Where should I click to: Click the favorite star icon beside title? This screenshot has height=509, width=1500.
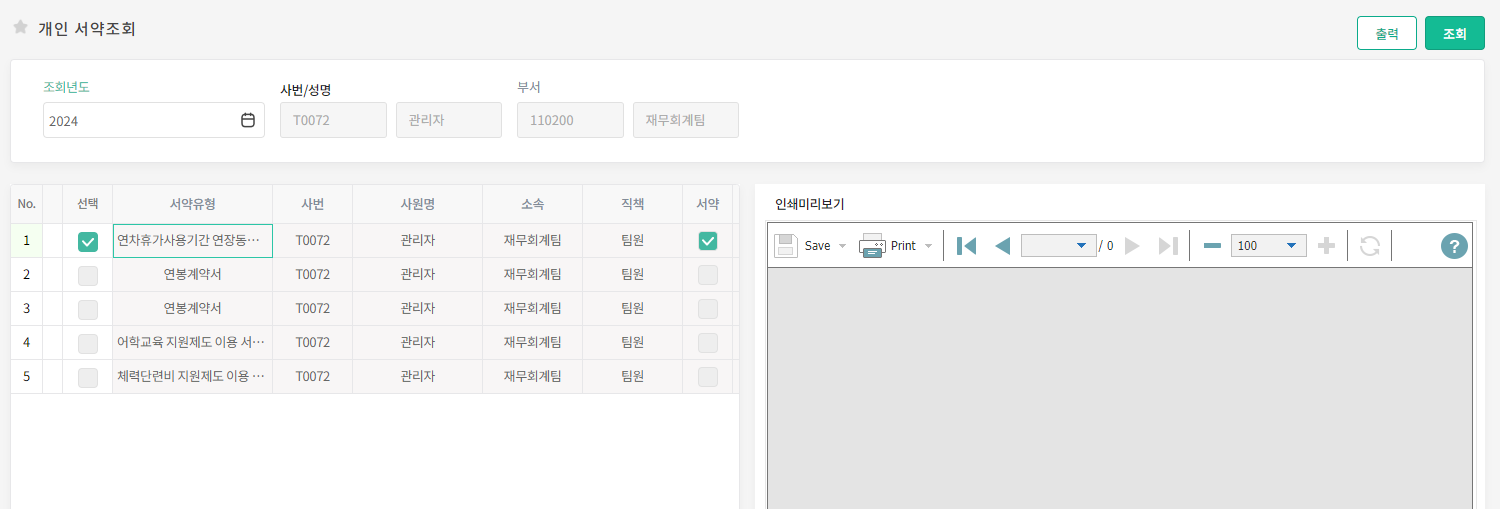[x=20, y=28]
